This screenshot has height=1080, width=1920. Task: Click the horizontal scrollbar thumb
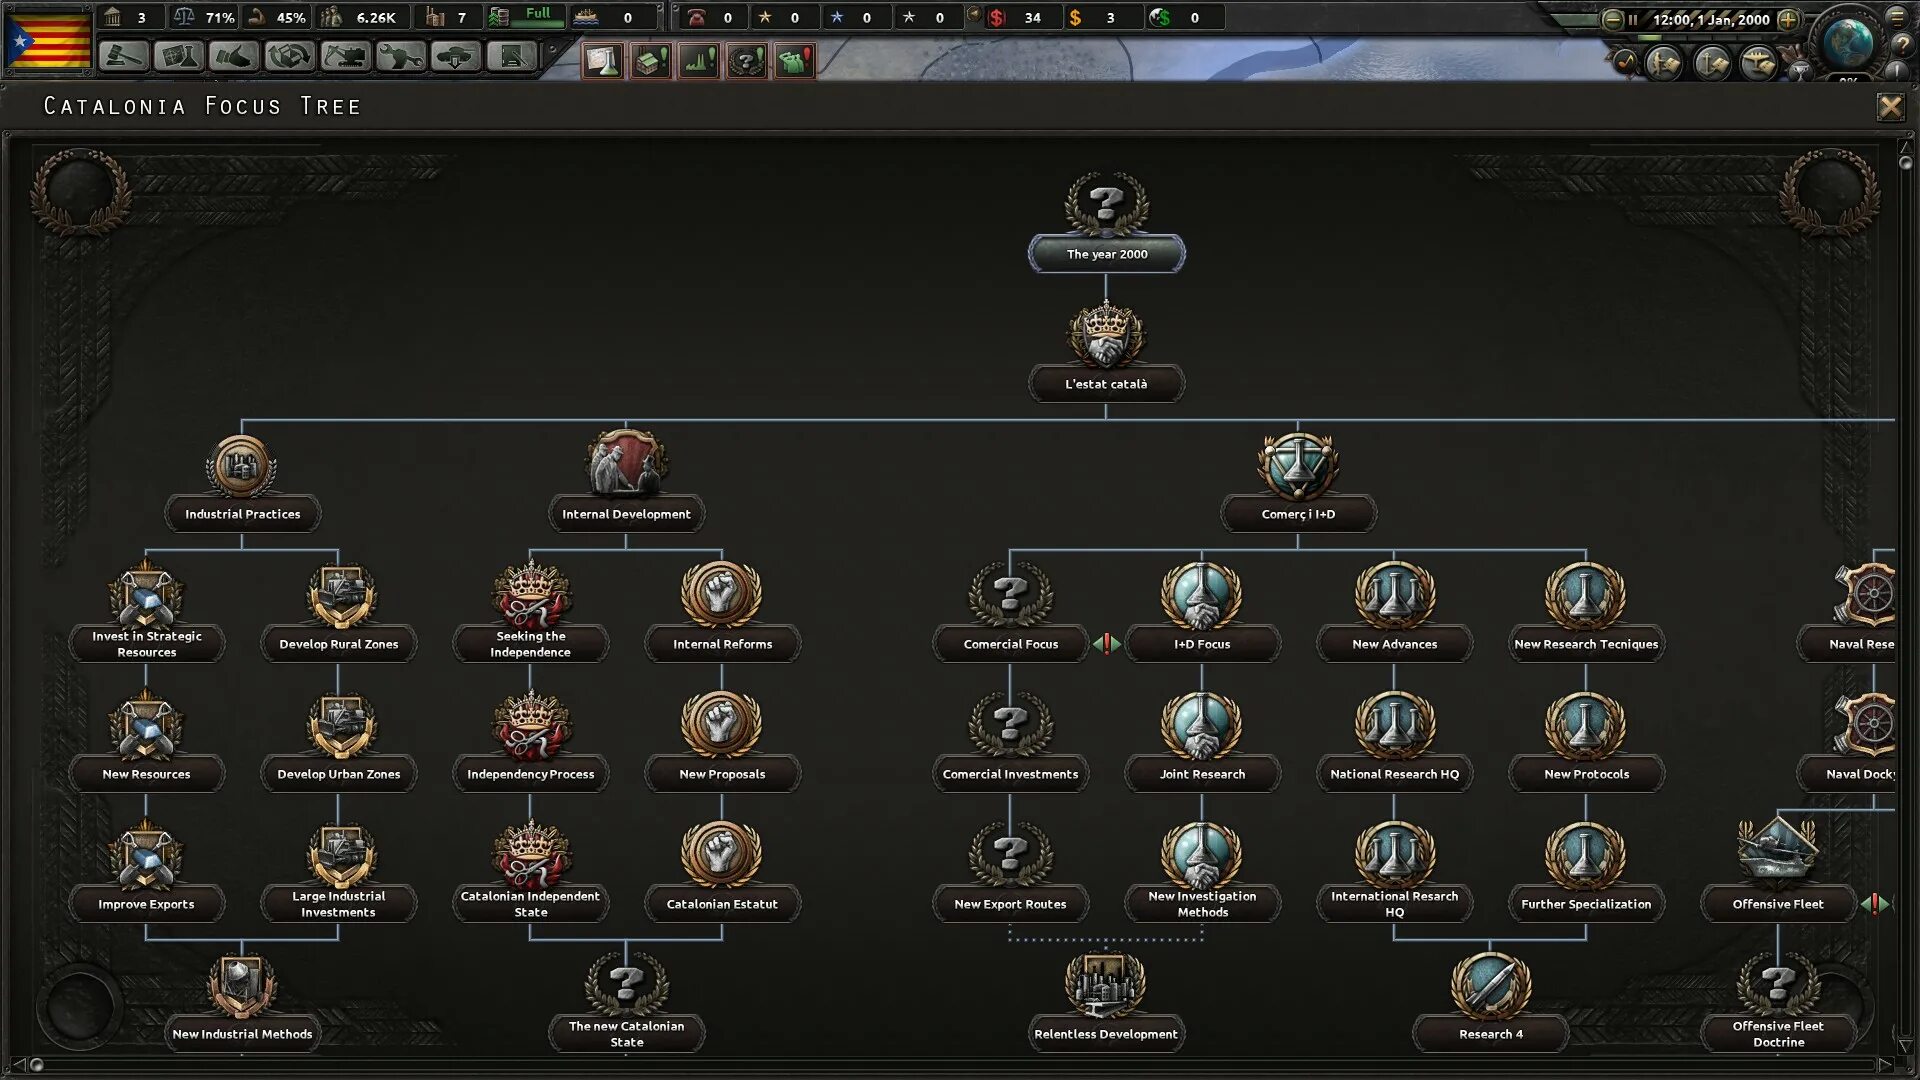[x=37, y=1064]
